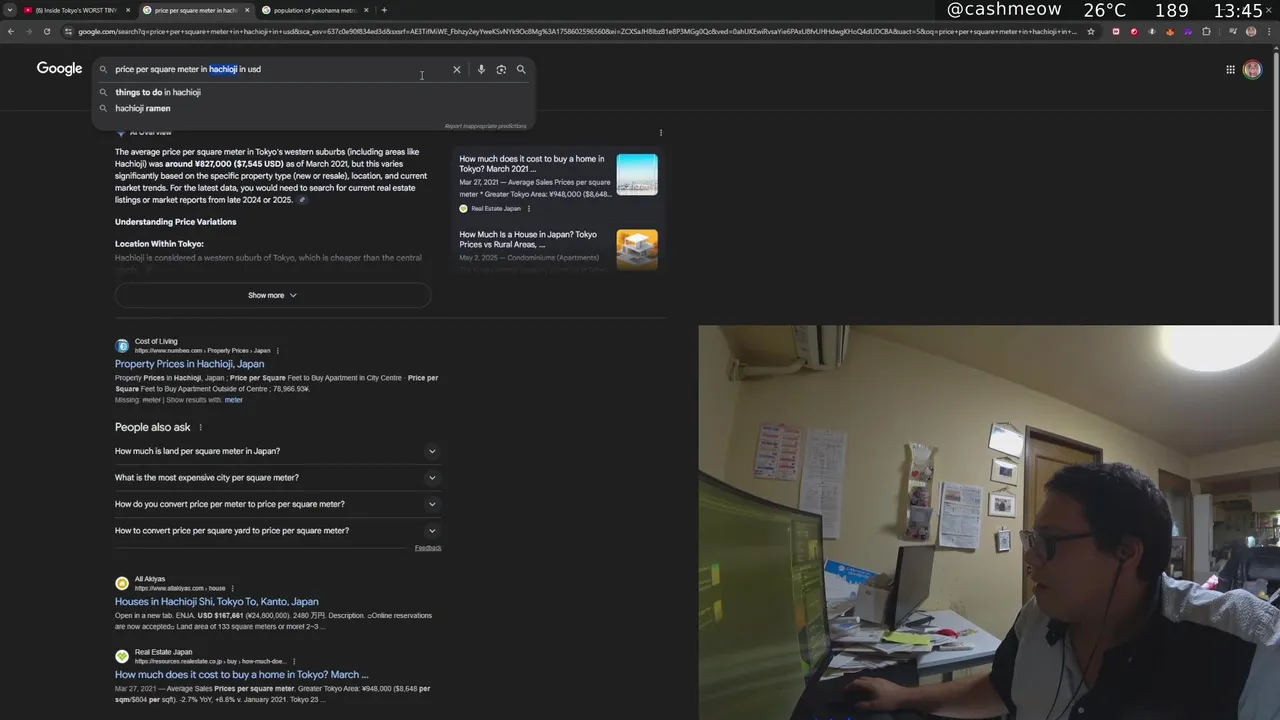
Task: Open the Google apps grid
Action: coord(1230,69)
